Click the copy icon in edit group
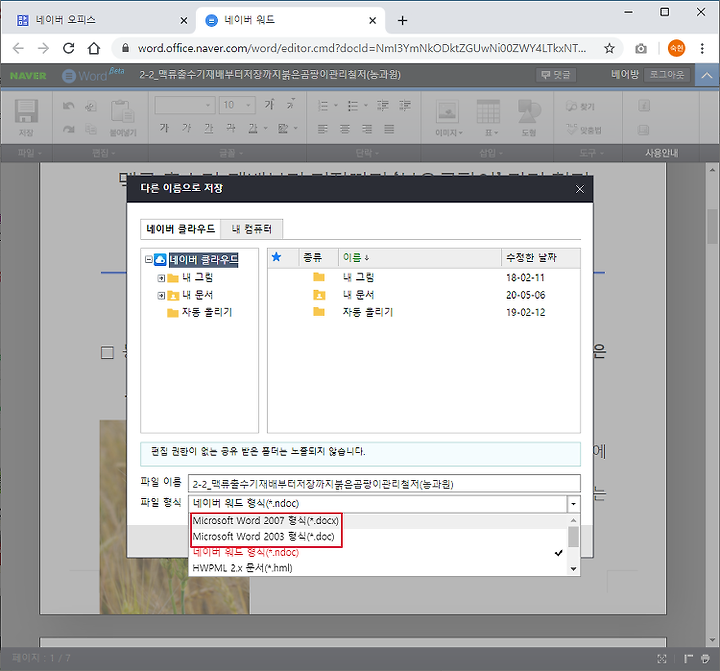Screen dimensions: 720x671 (91, 130)
